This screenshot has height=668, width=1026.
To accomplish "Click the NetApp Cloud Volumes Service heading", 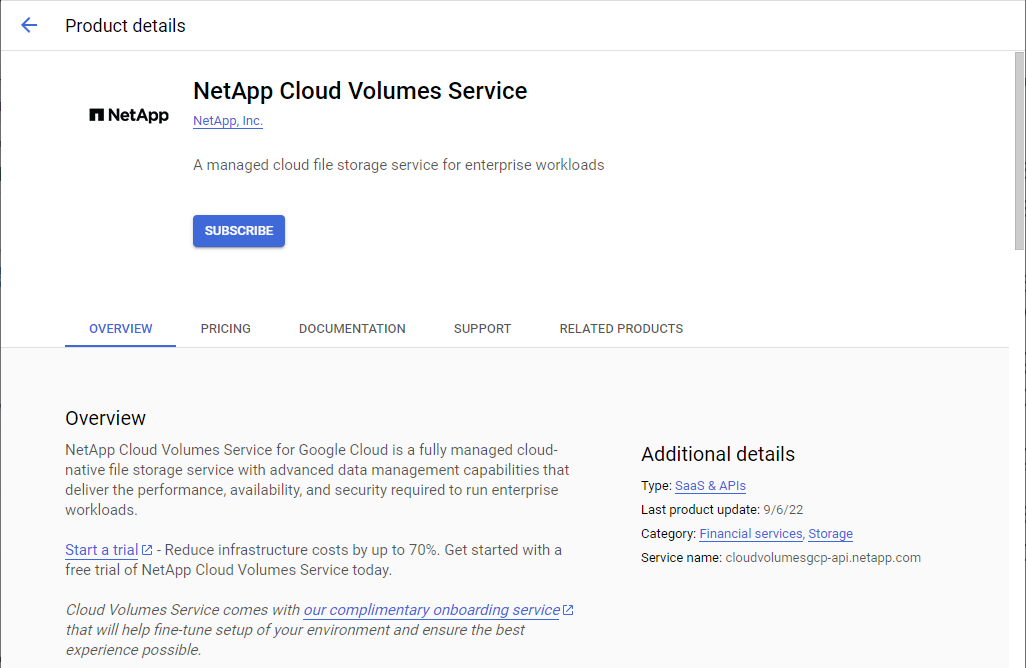I will tap(360, 91).
